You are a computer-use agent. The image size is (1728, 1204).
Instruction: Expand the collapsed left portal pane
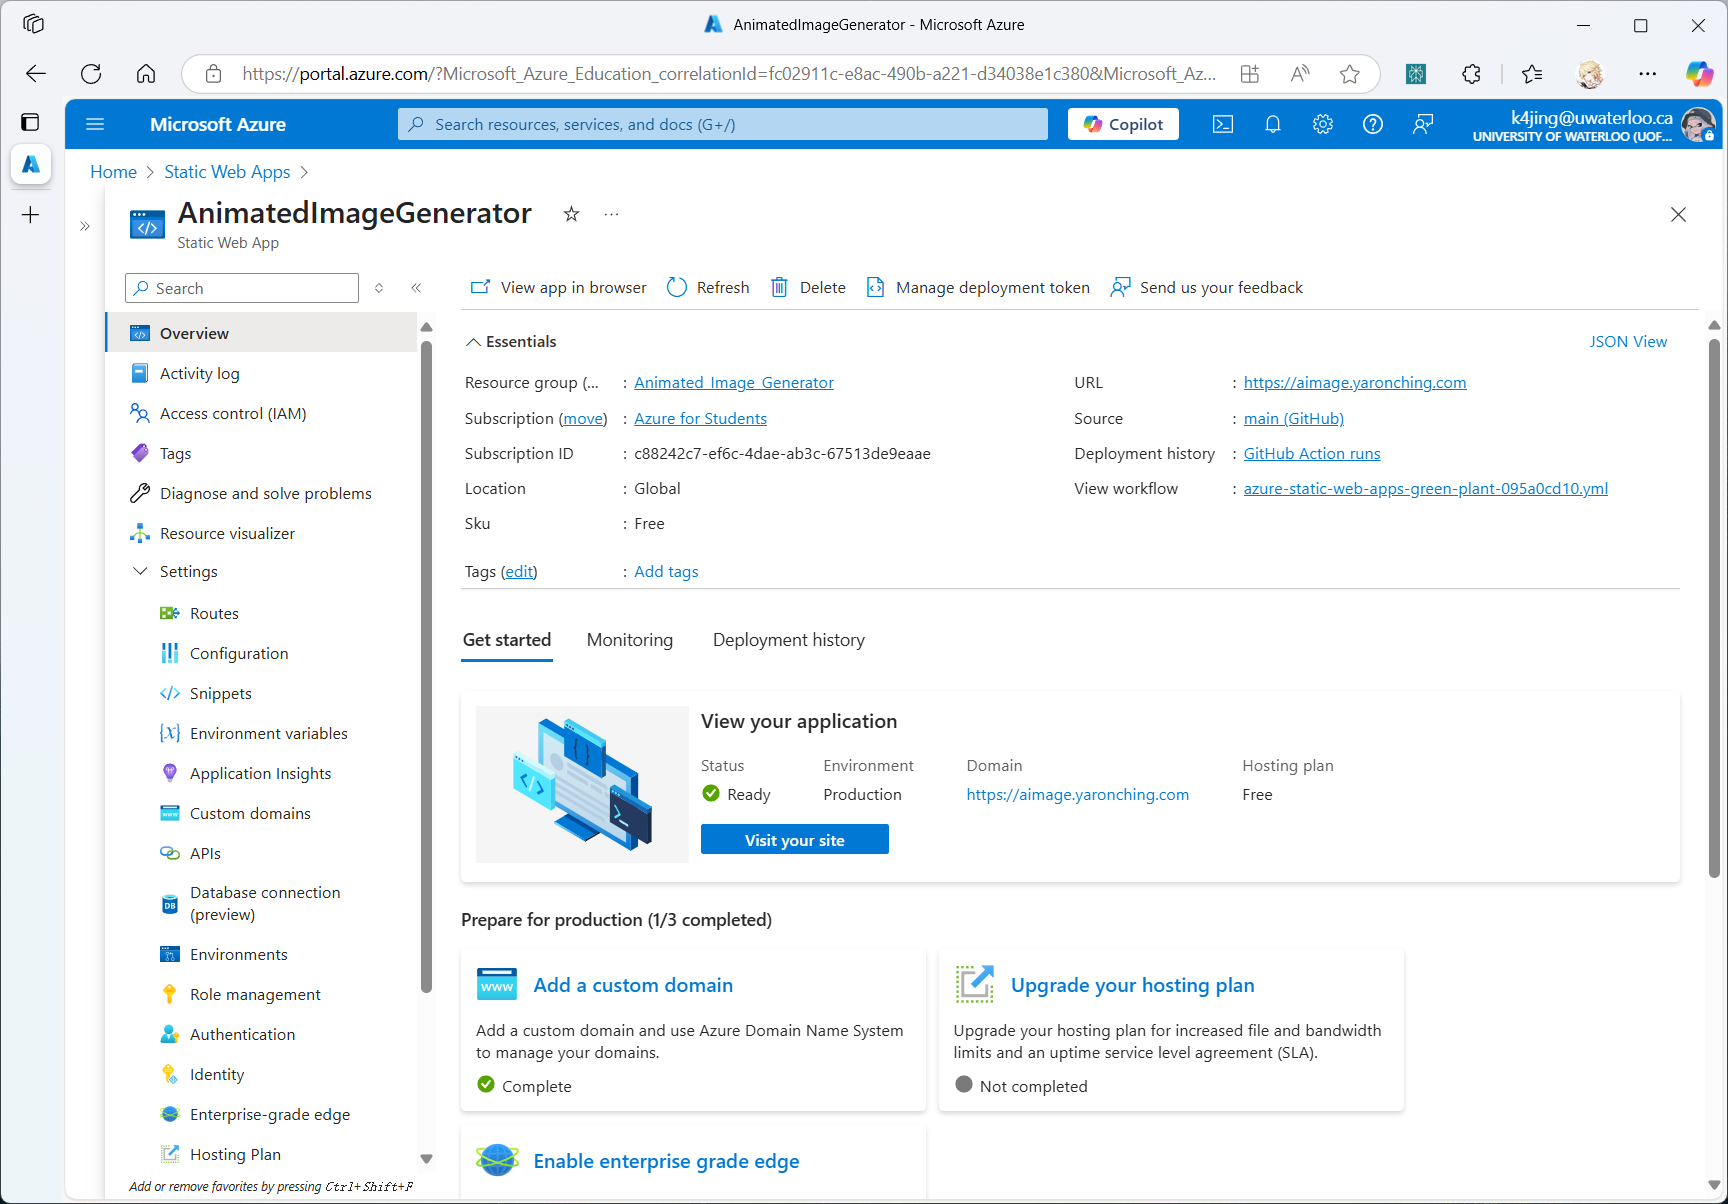[x=85, y=226]
